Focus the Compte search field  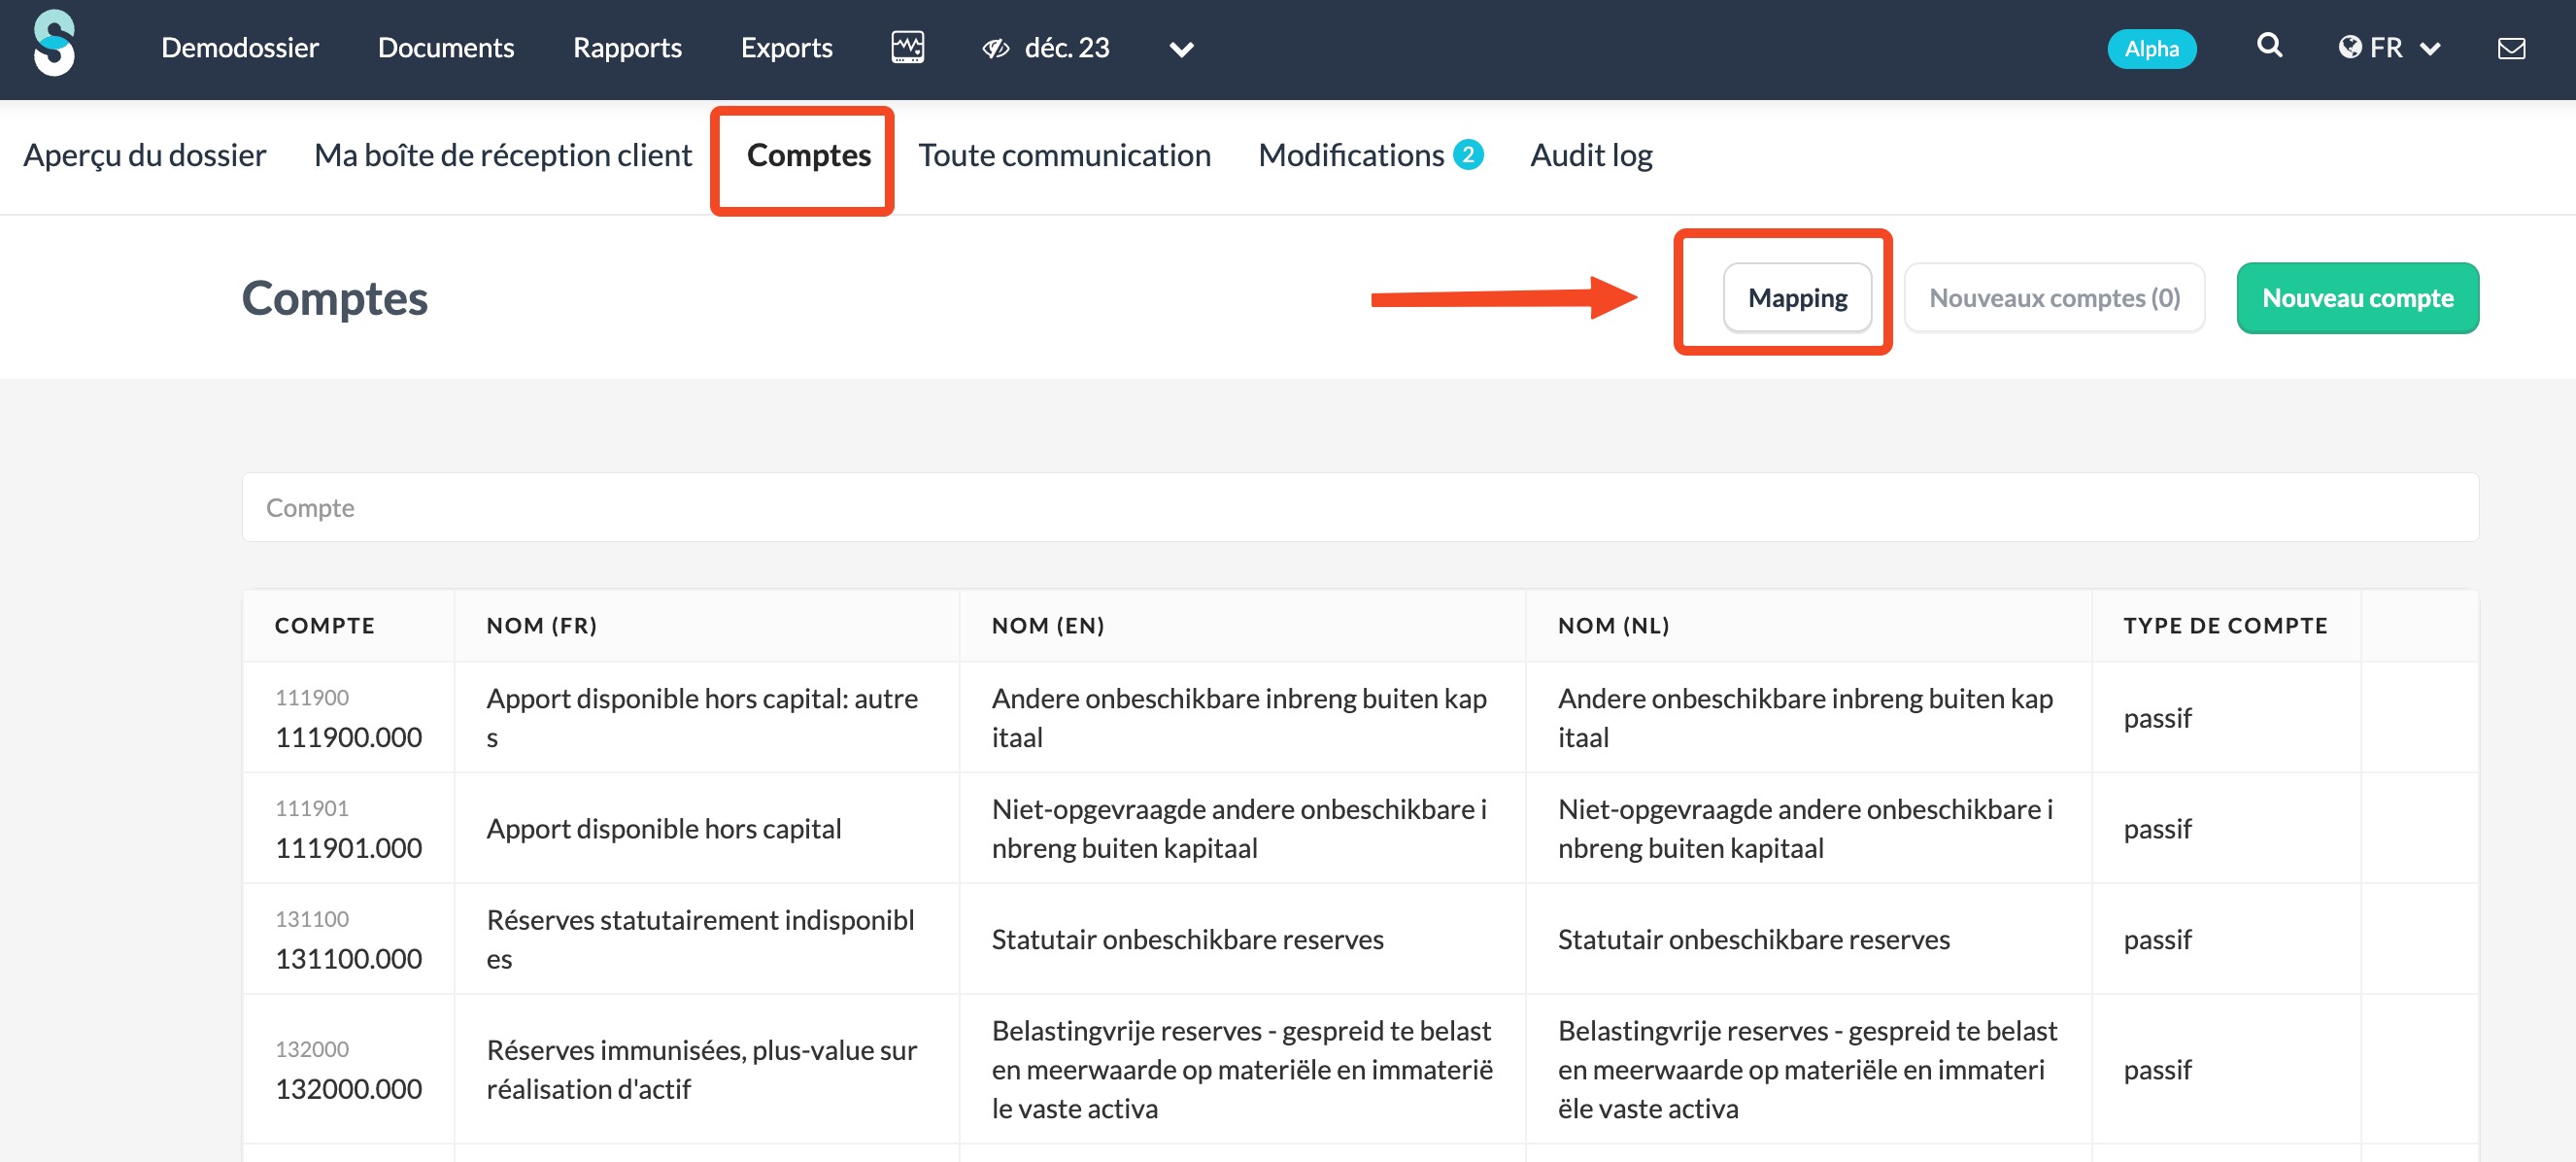pos(1360,508)
